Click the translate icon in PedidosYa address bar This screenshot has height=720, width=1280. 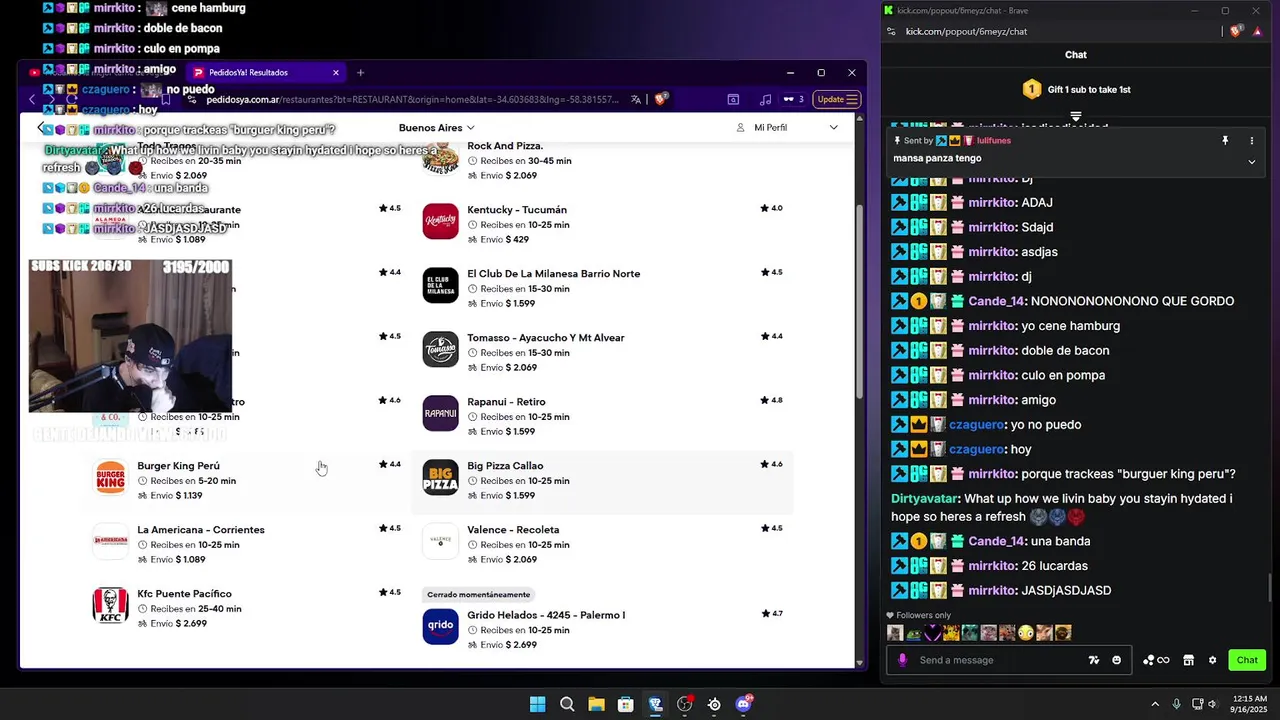pyautogui.click(x=636, y=99)
